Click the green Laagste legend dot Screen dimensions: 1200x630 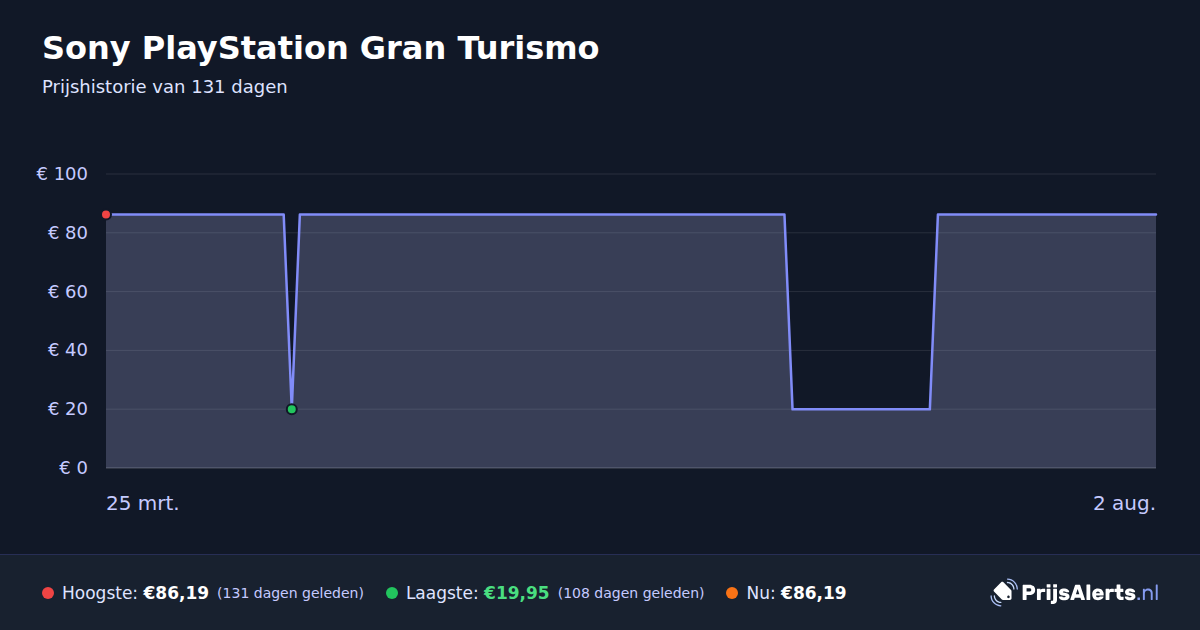392,593
